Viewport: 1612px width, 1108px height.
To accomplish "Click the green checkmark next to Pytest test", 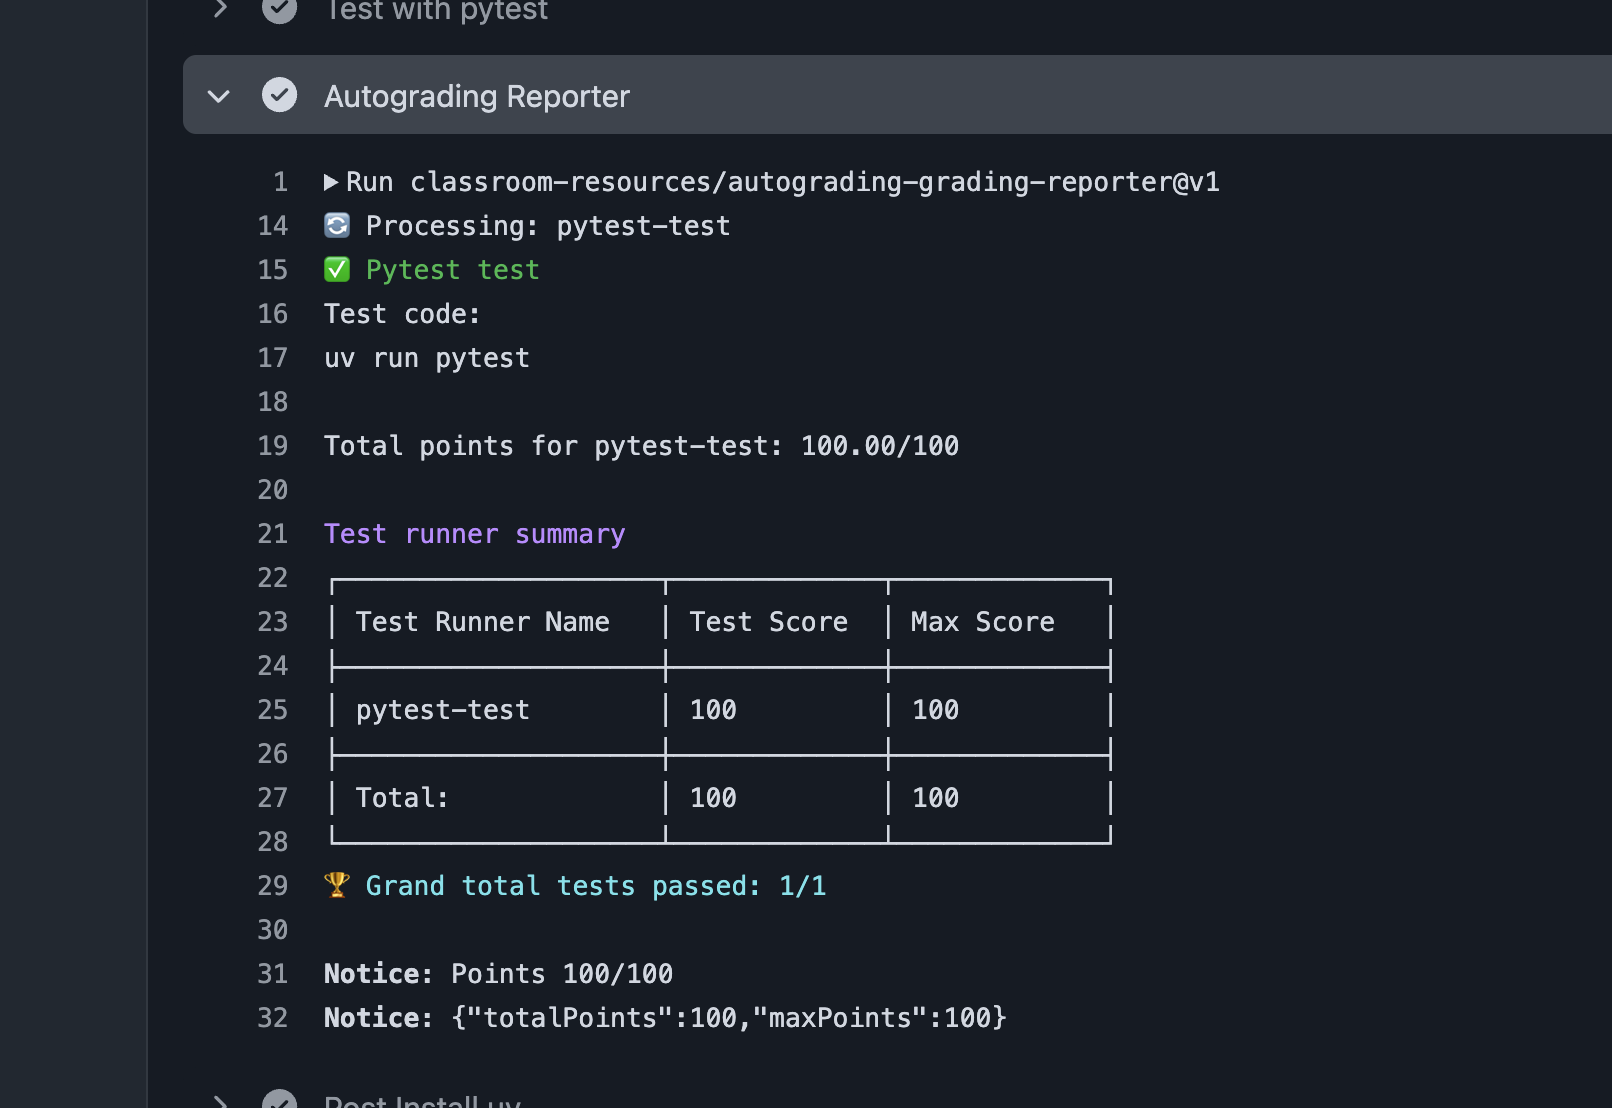I will (x=337, y=270).
